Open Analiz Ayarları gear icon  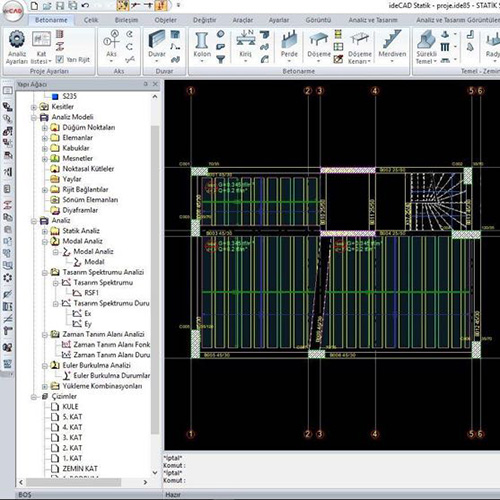coord(17,39)
